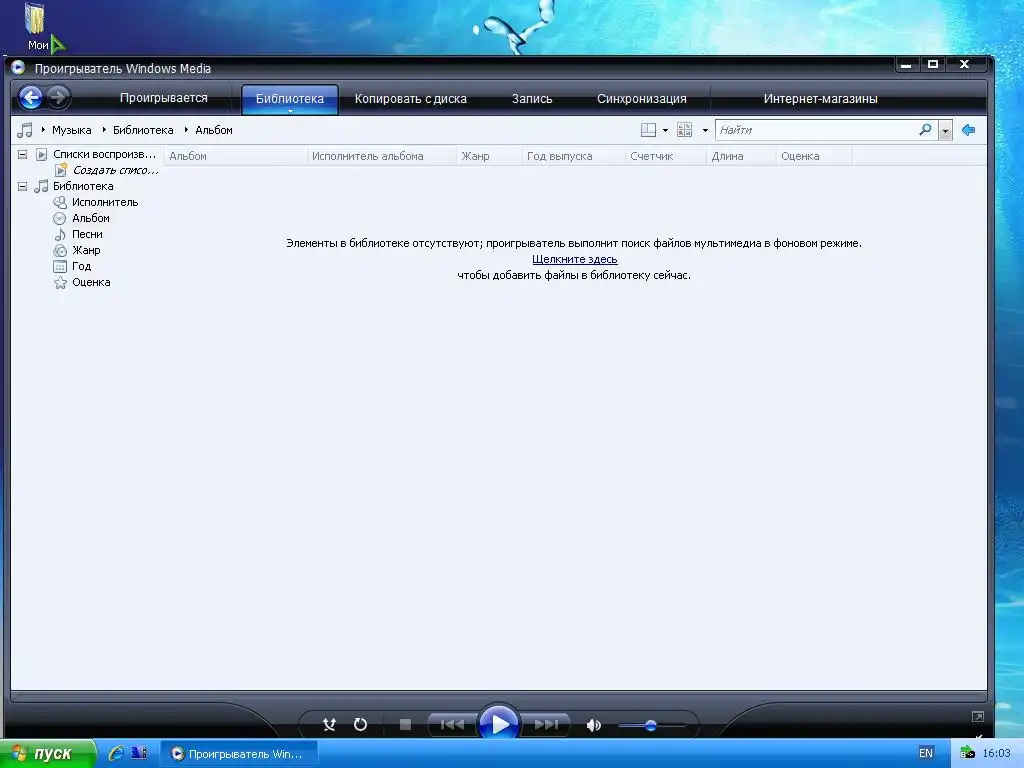Screen dimensions: 1024x768
Task: Open the пуск Start menu
Action: click(47, 754)
